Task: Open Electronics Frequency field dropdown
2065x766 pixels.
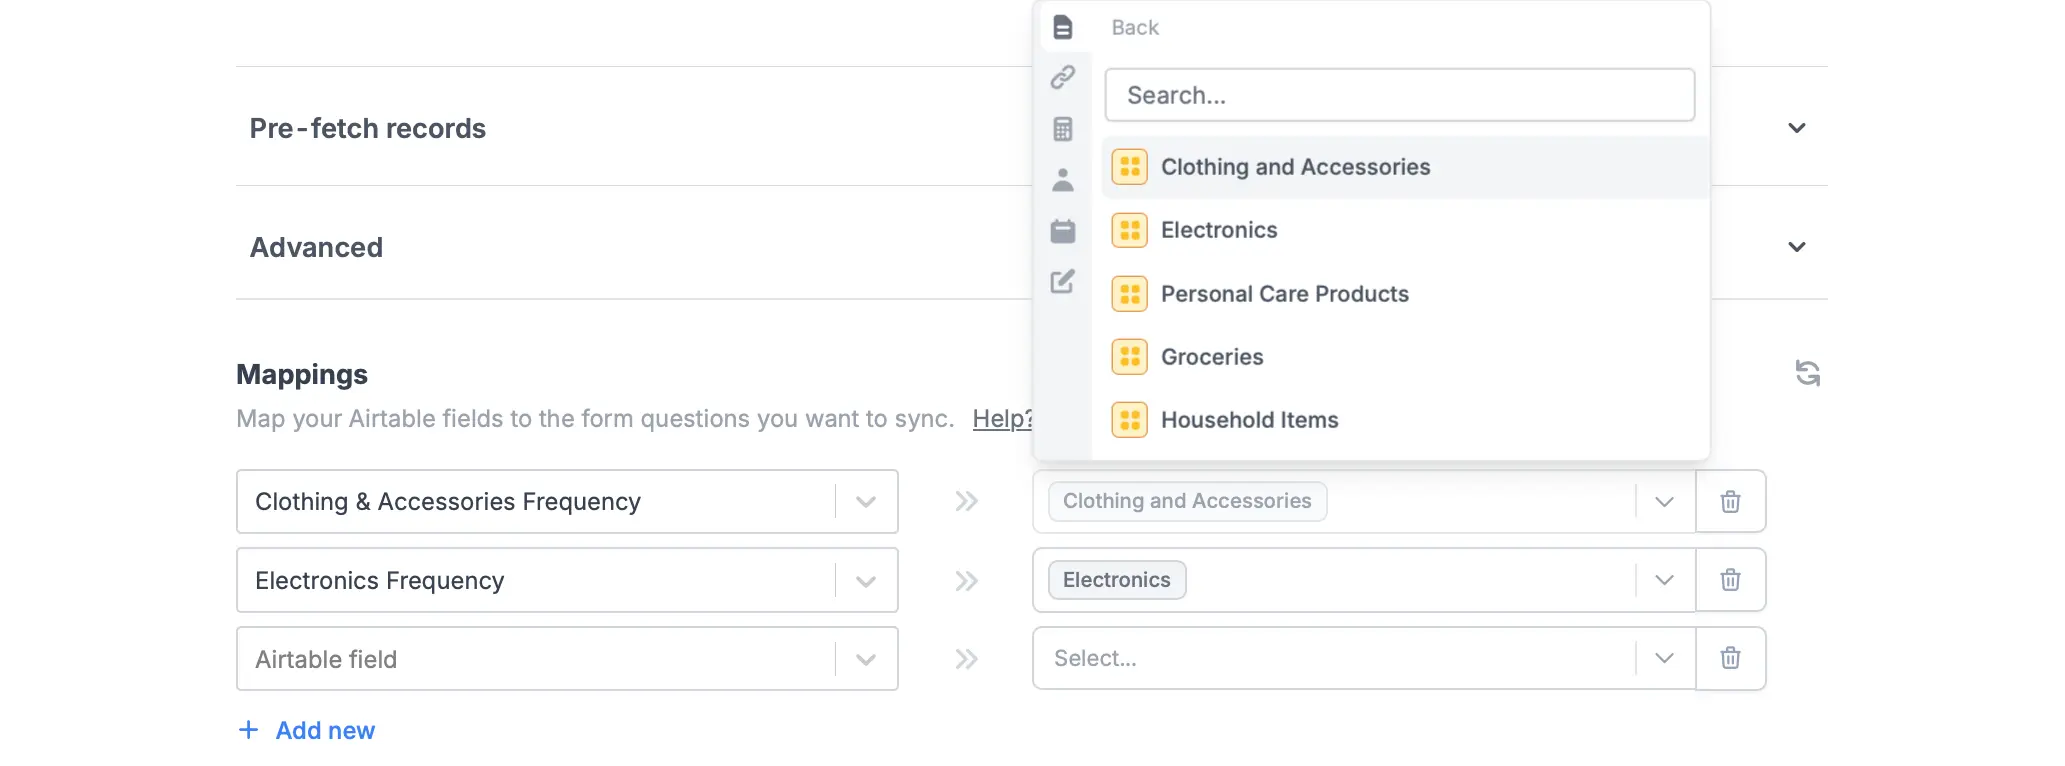Action: point(866,581)
